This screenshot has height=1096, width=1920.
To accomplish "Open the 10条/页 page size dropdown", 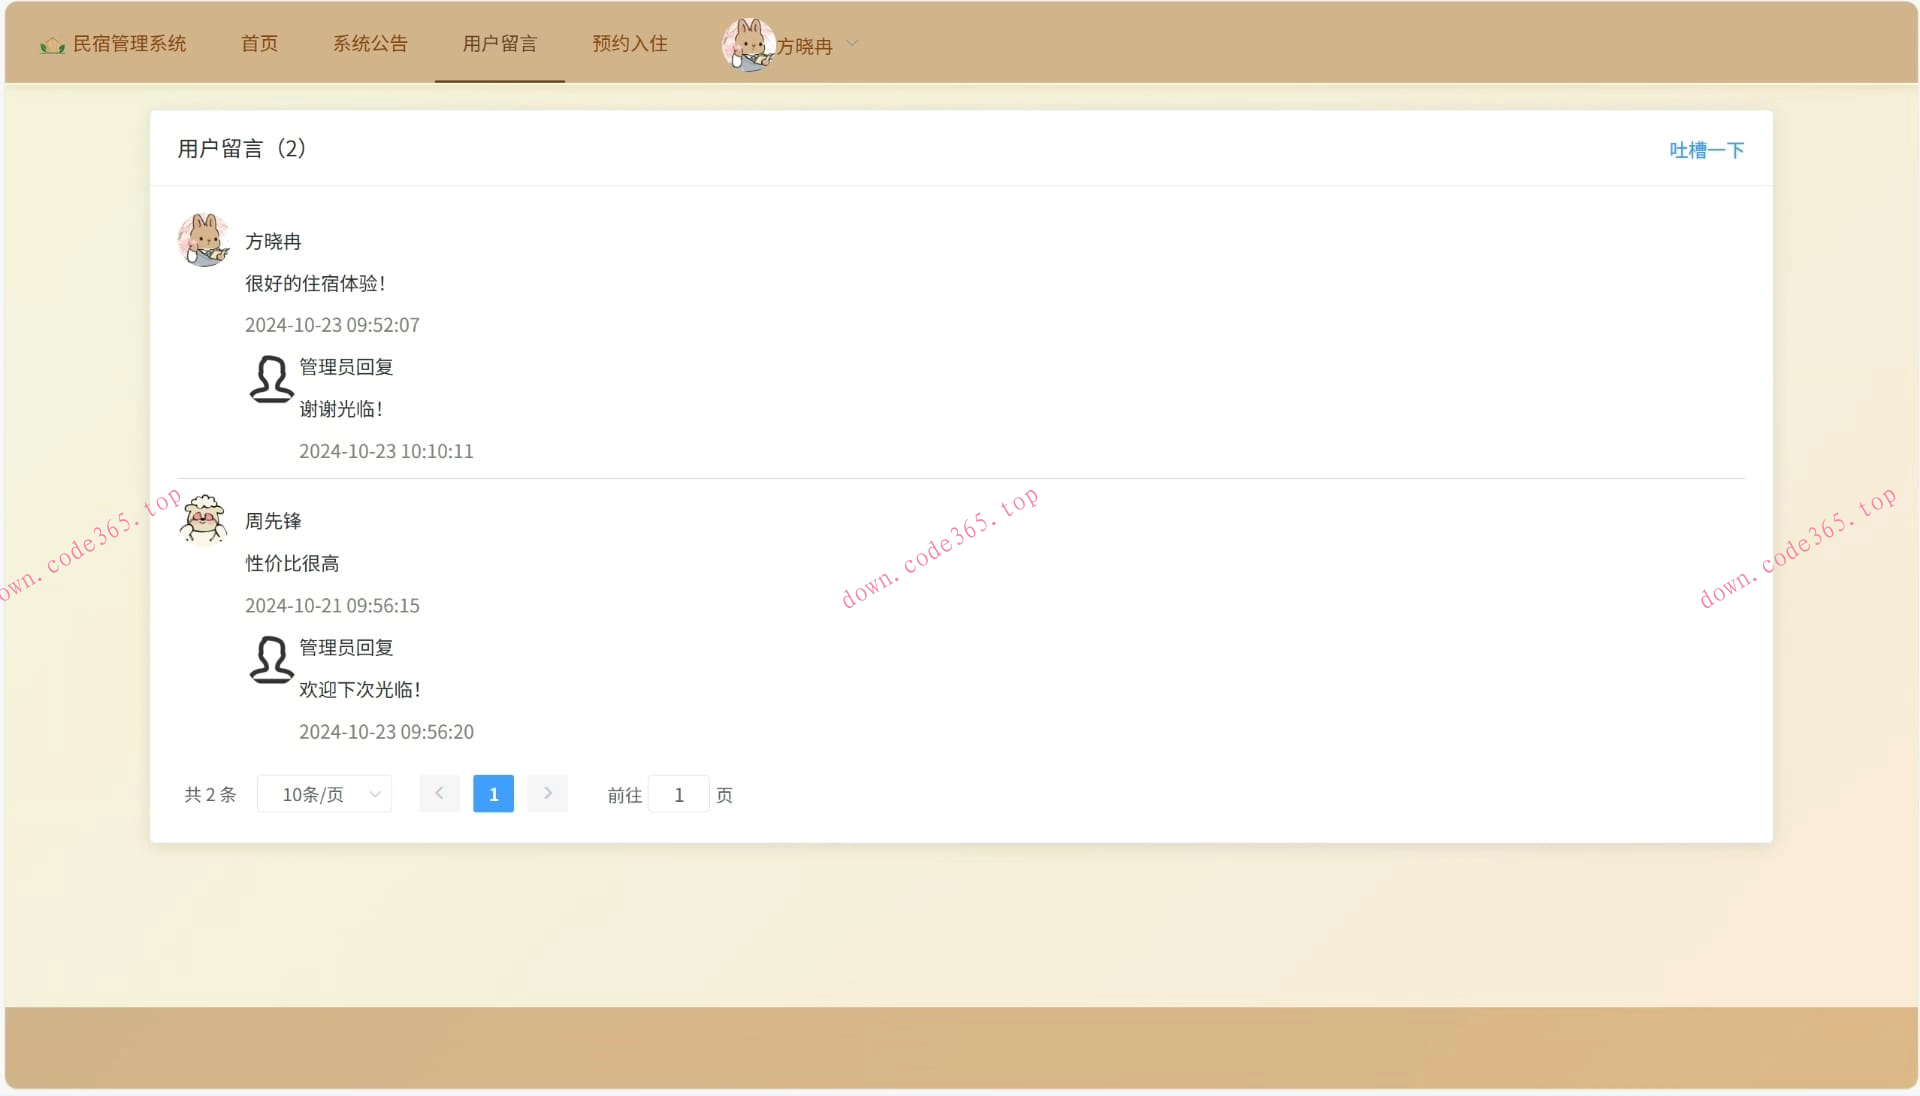I will click(324, 794).
